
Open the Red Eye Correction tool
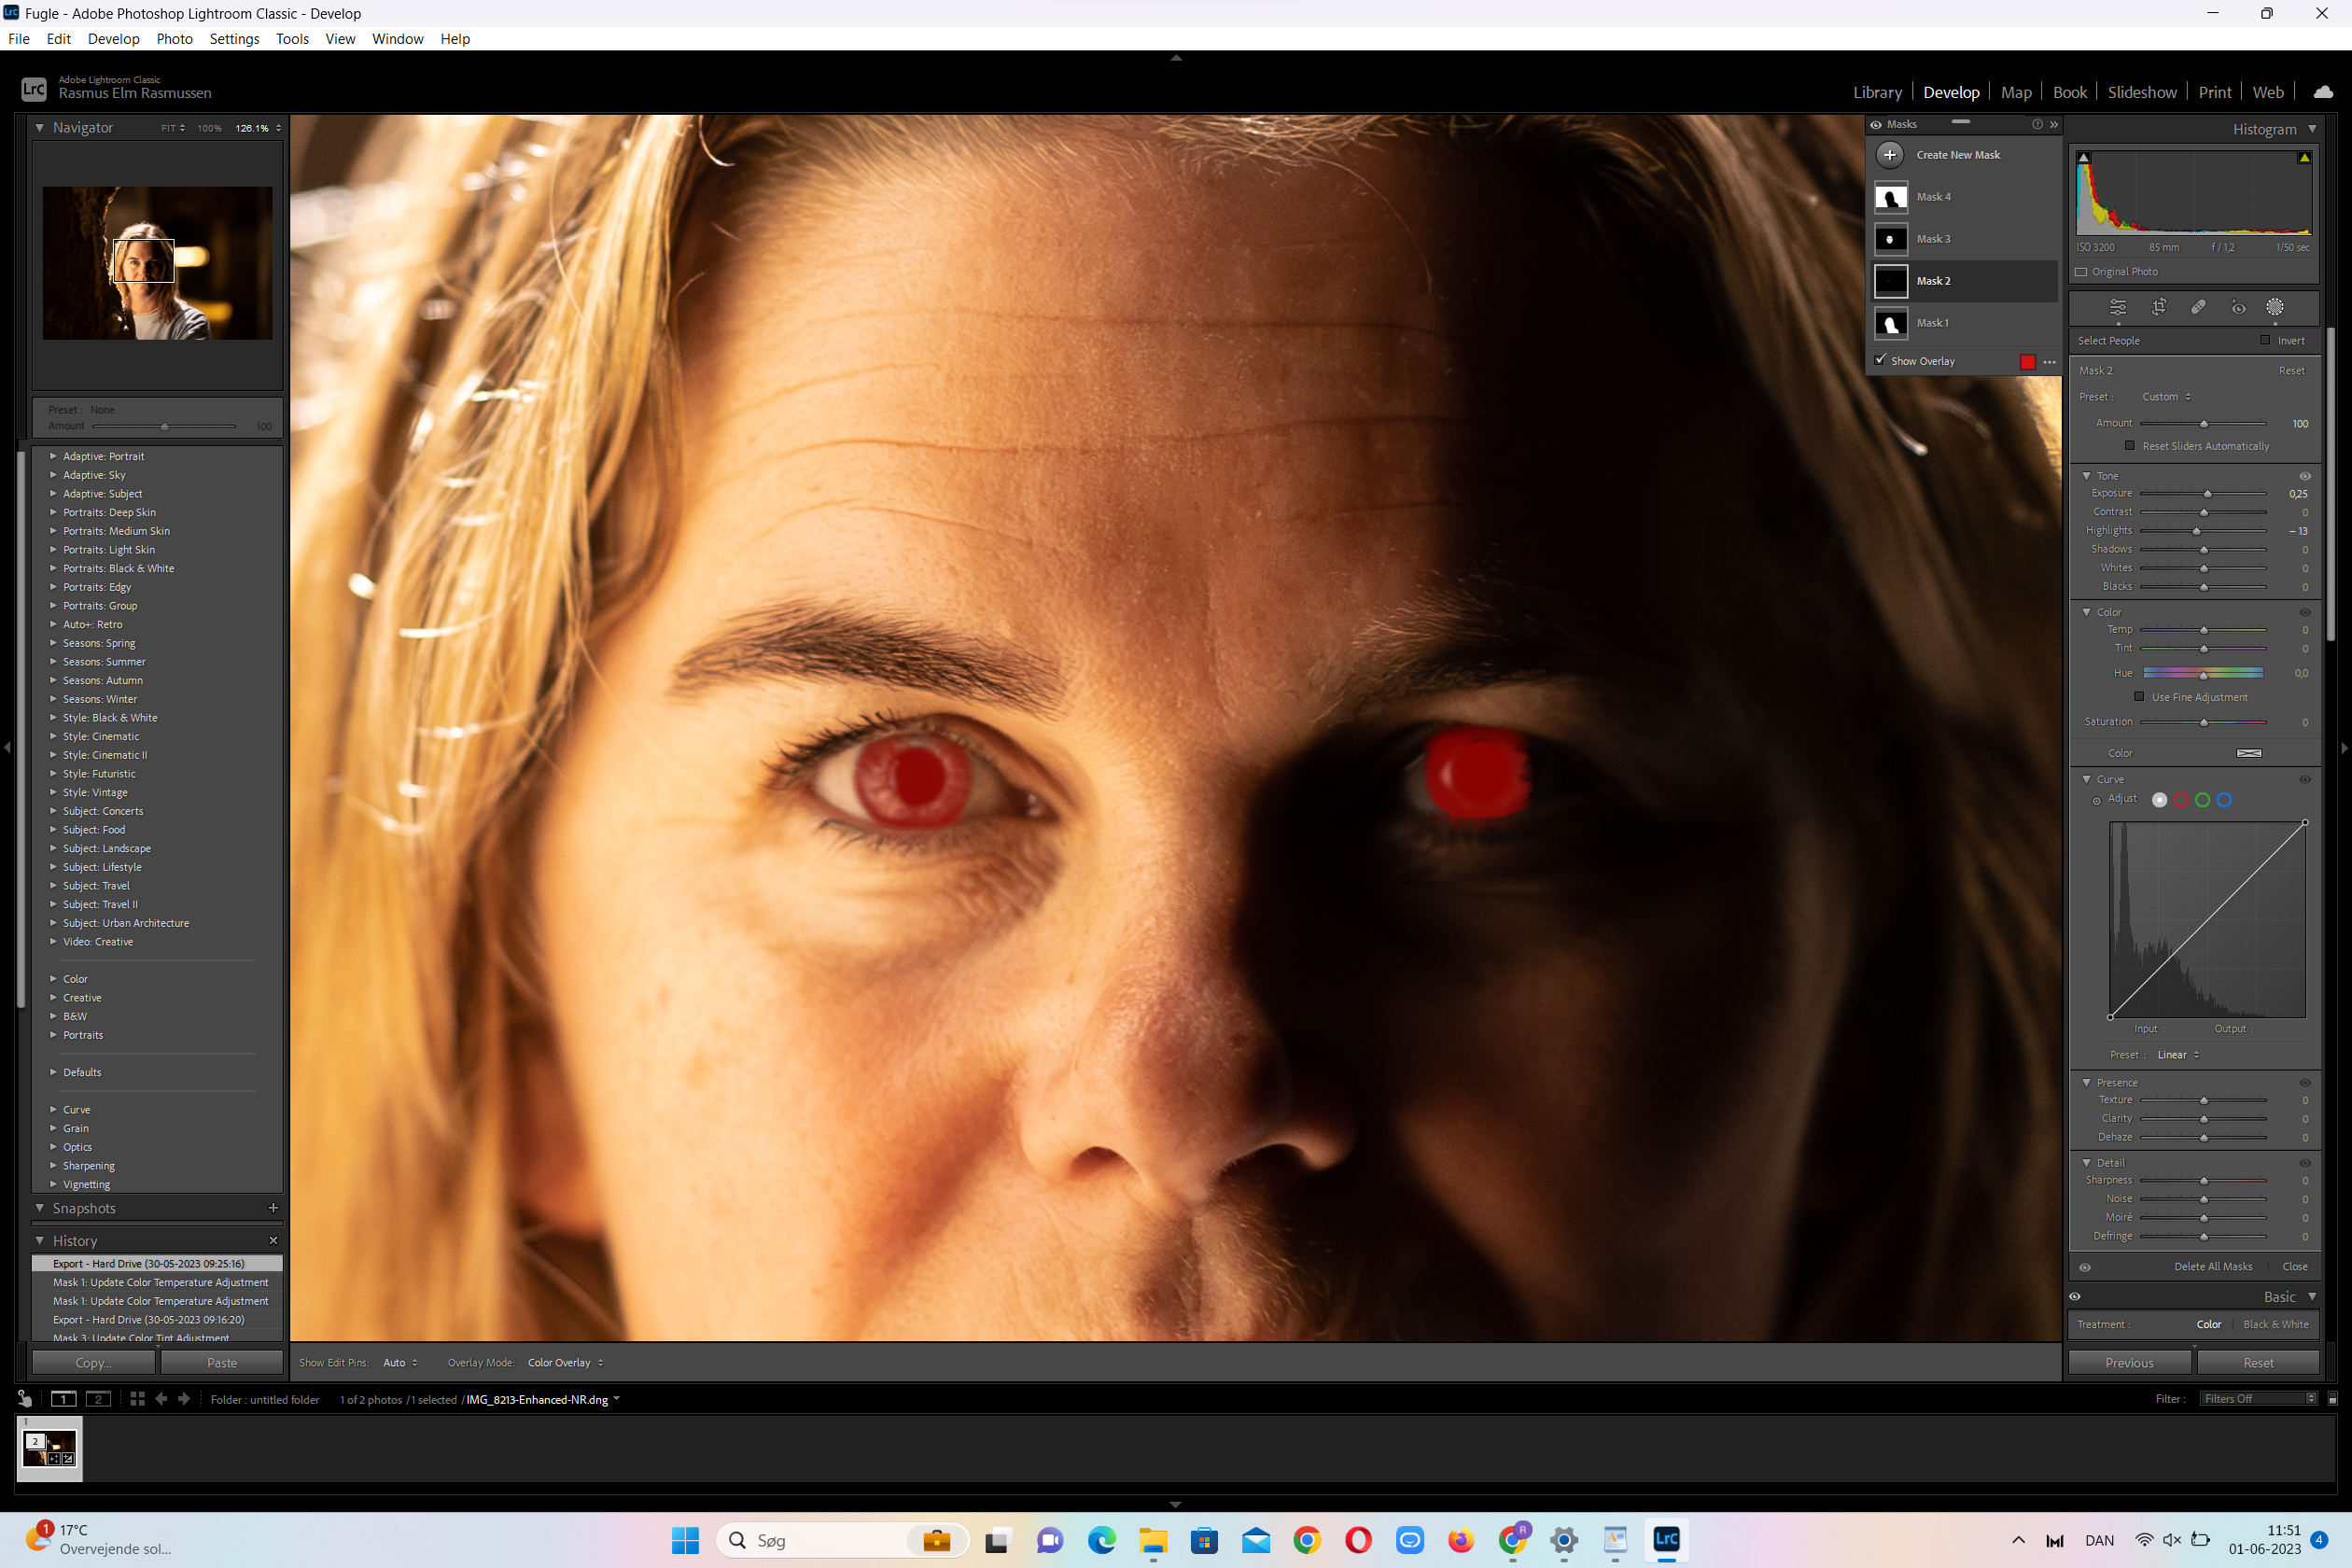point(2238,307)
